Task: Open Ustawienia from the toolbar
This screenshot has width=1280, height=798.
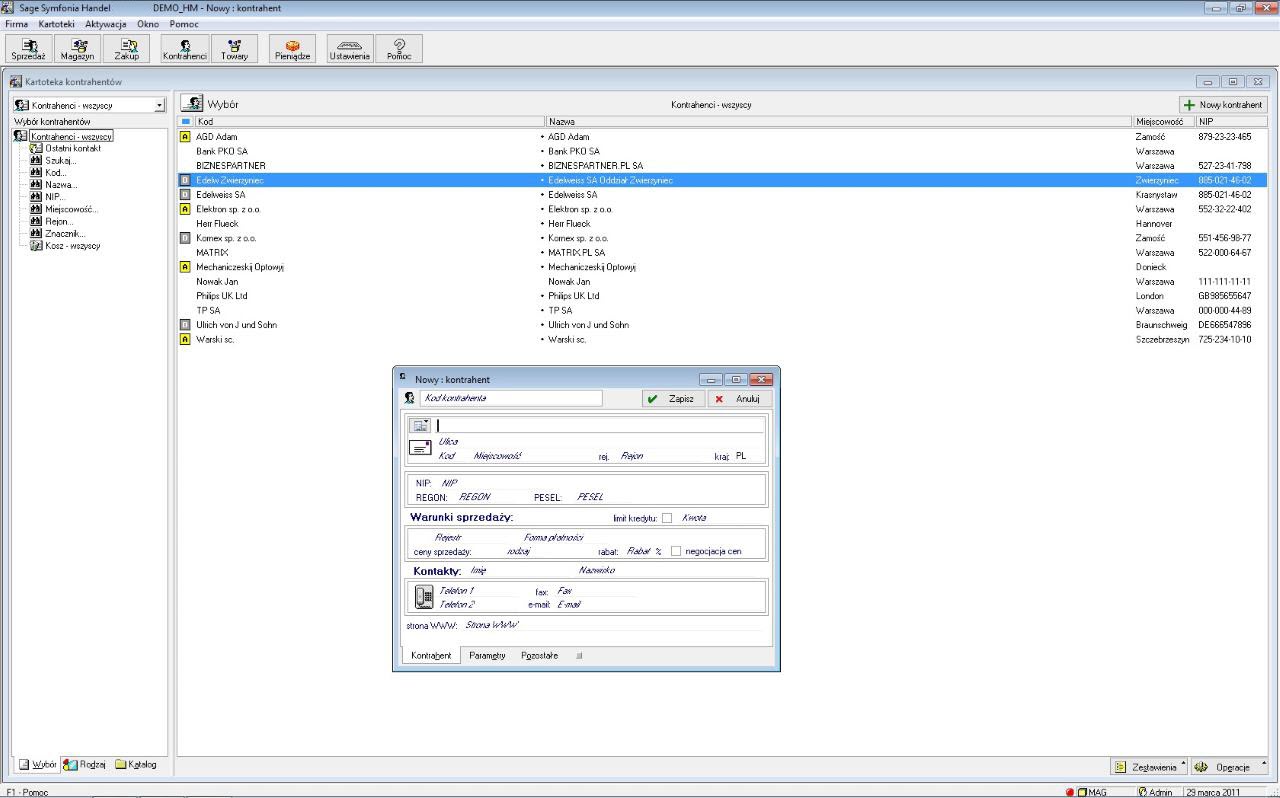Action: click(x=348, y=47)
